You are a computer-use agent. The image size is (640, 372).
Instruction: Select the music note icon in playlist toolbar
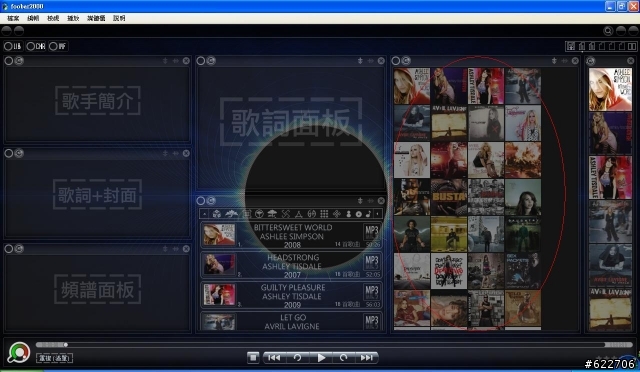point(368,214)
